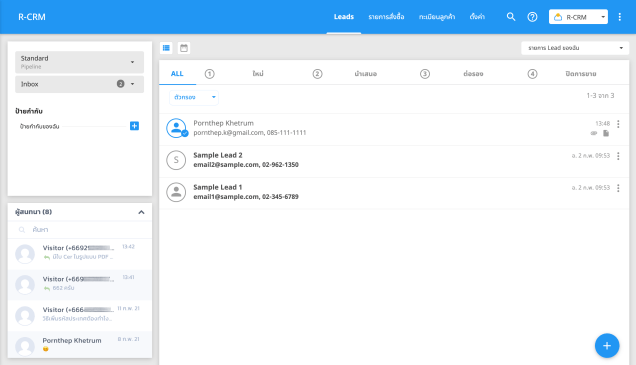Open Sample Lead 2 row options menu
The width and height of the screenshot is (636, 365).
[x=618, y=156]
